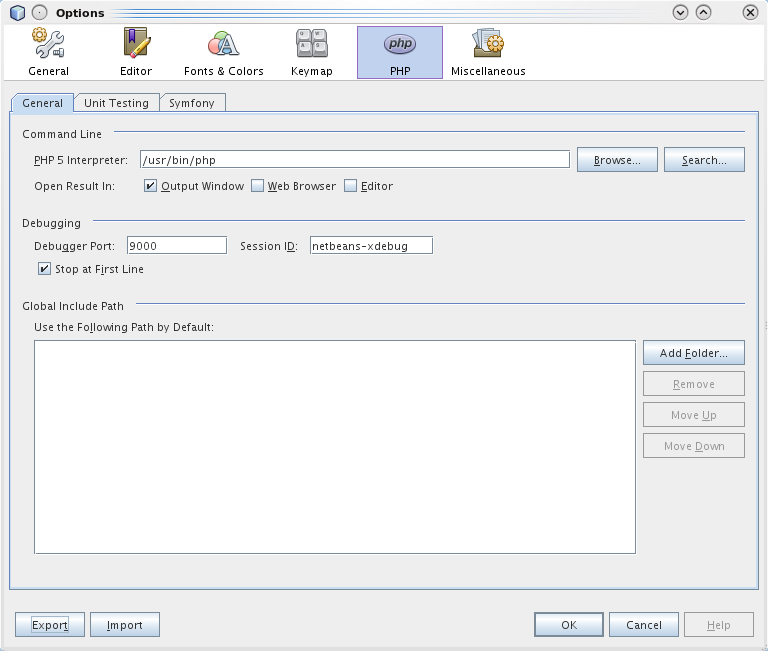The height and width of the screenshot is (651, 768).
Task: Click 'Use the Following Path by Default' label
Action: pos(124,327)
